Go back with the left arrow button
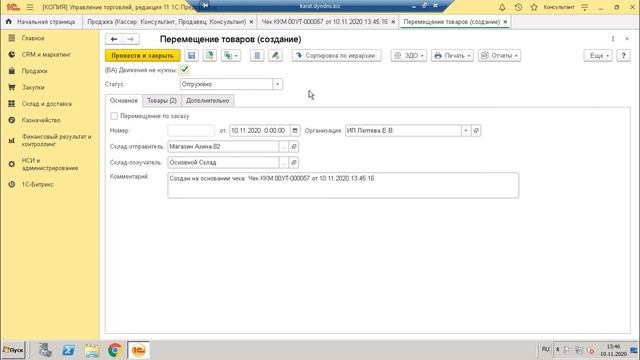This screenshot has height=360, width=640. pos(114,39)
